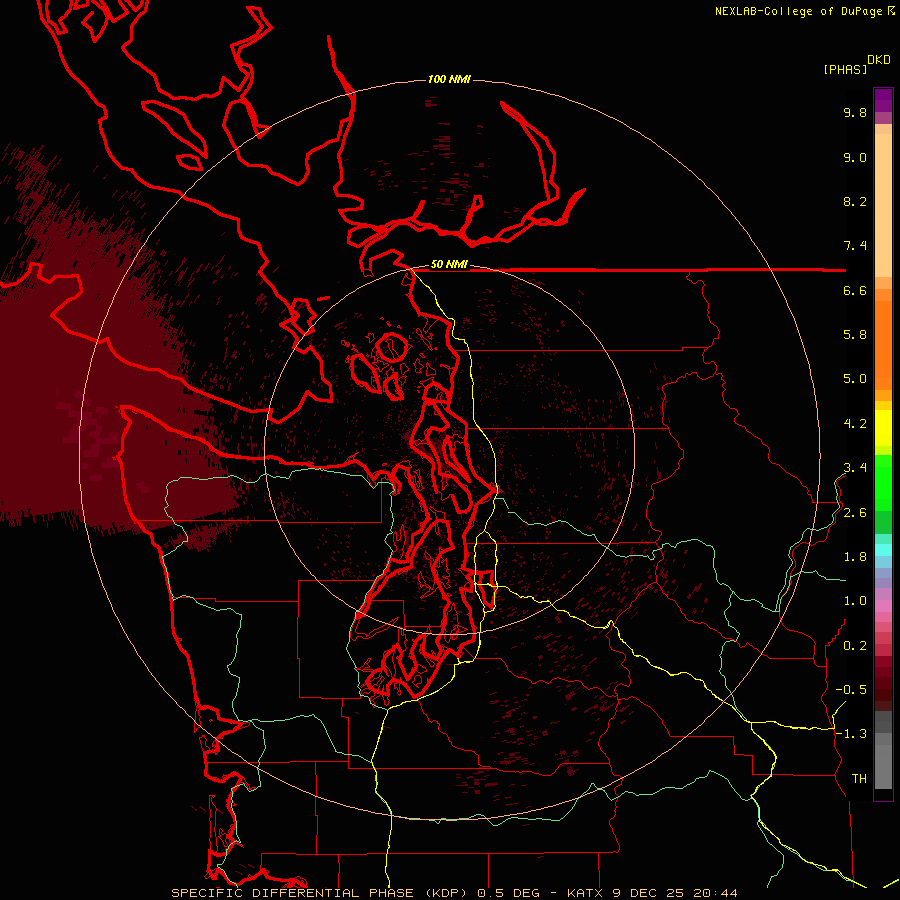Click the 5.8 value on the color scale
The width and height of the screenshot is (900, 900).
coord(855,335)
